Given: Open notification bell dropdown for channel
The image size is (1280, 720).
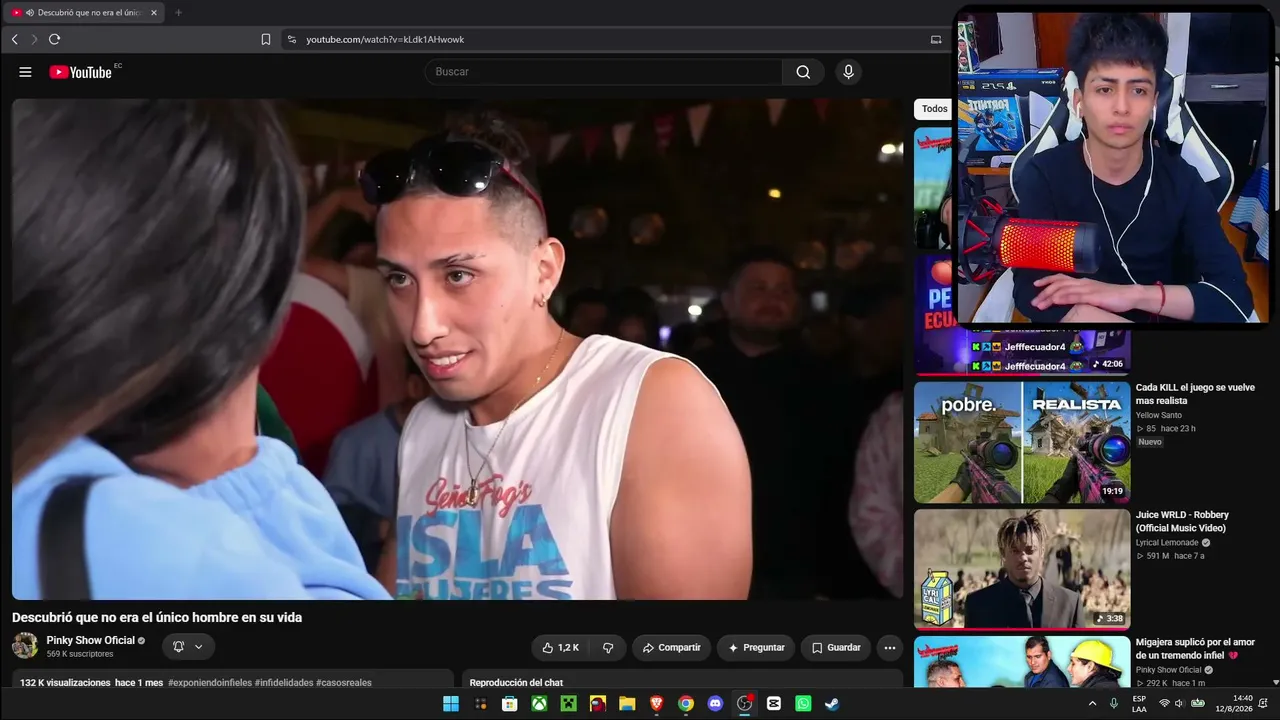Looking at the screenshot, I should coord(187,647).
